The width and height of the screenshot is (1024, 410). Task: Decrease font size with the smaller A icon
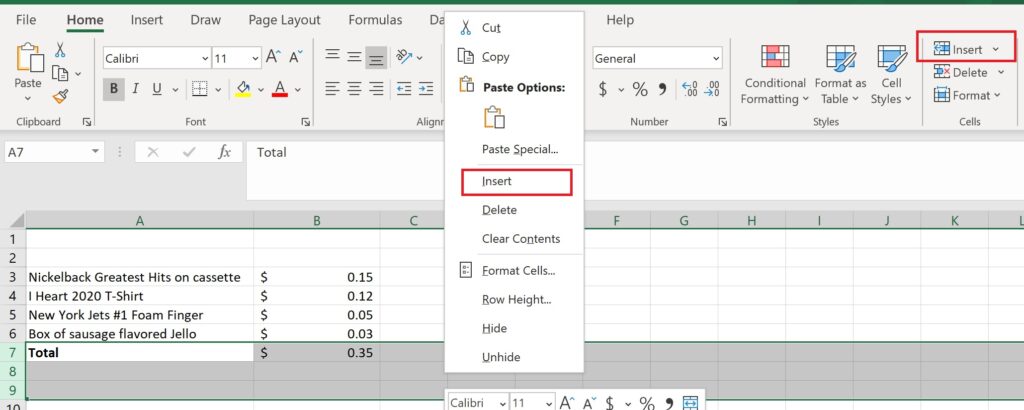(296, 57)
